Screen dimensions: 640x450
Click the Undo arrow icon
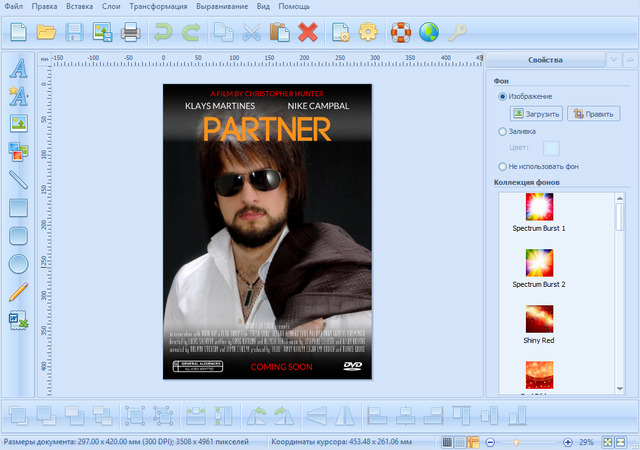pyautogui.click(x=164, y=32)
